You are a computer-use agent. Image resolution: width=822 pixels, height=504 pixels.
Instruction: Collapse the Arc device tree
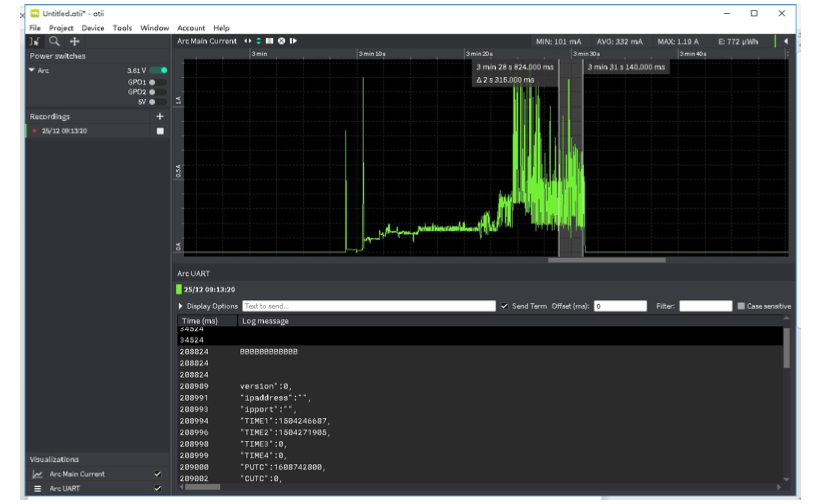[x=32, y=71]
